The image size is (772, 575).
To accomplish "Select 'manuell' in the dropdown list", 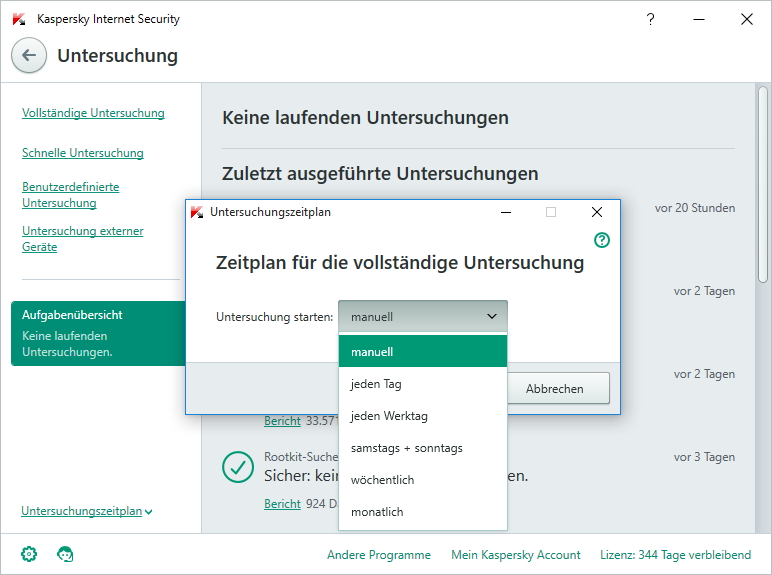I will coord(423,351).
